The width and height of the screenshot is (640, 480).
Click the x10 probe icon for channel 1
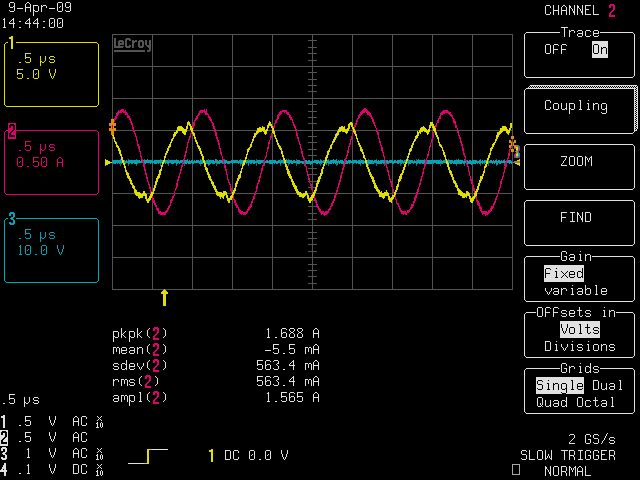pos(99,422)
